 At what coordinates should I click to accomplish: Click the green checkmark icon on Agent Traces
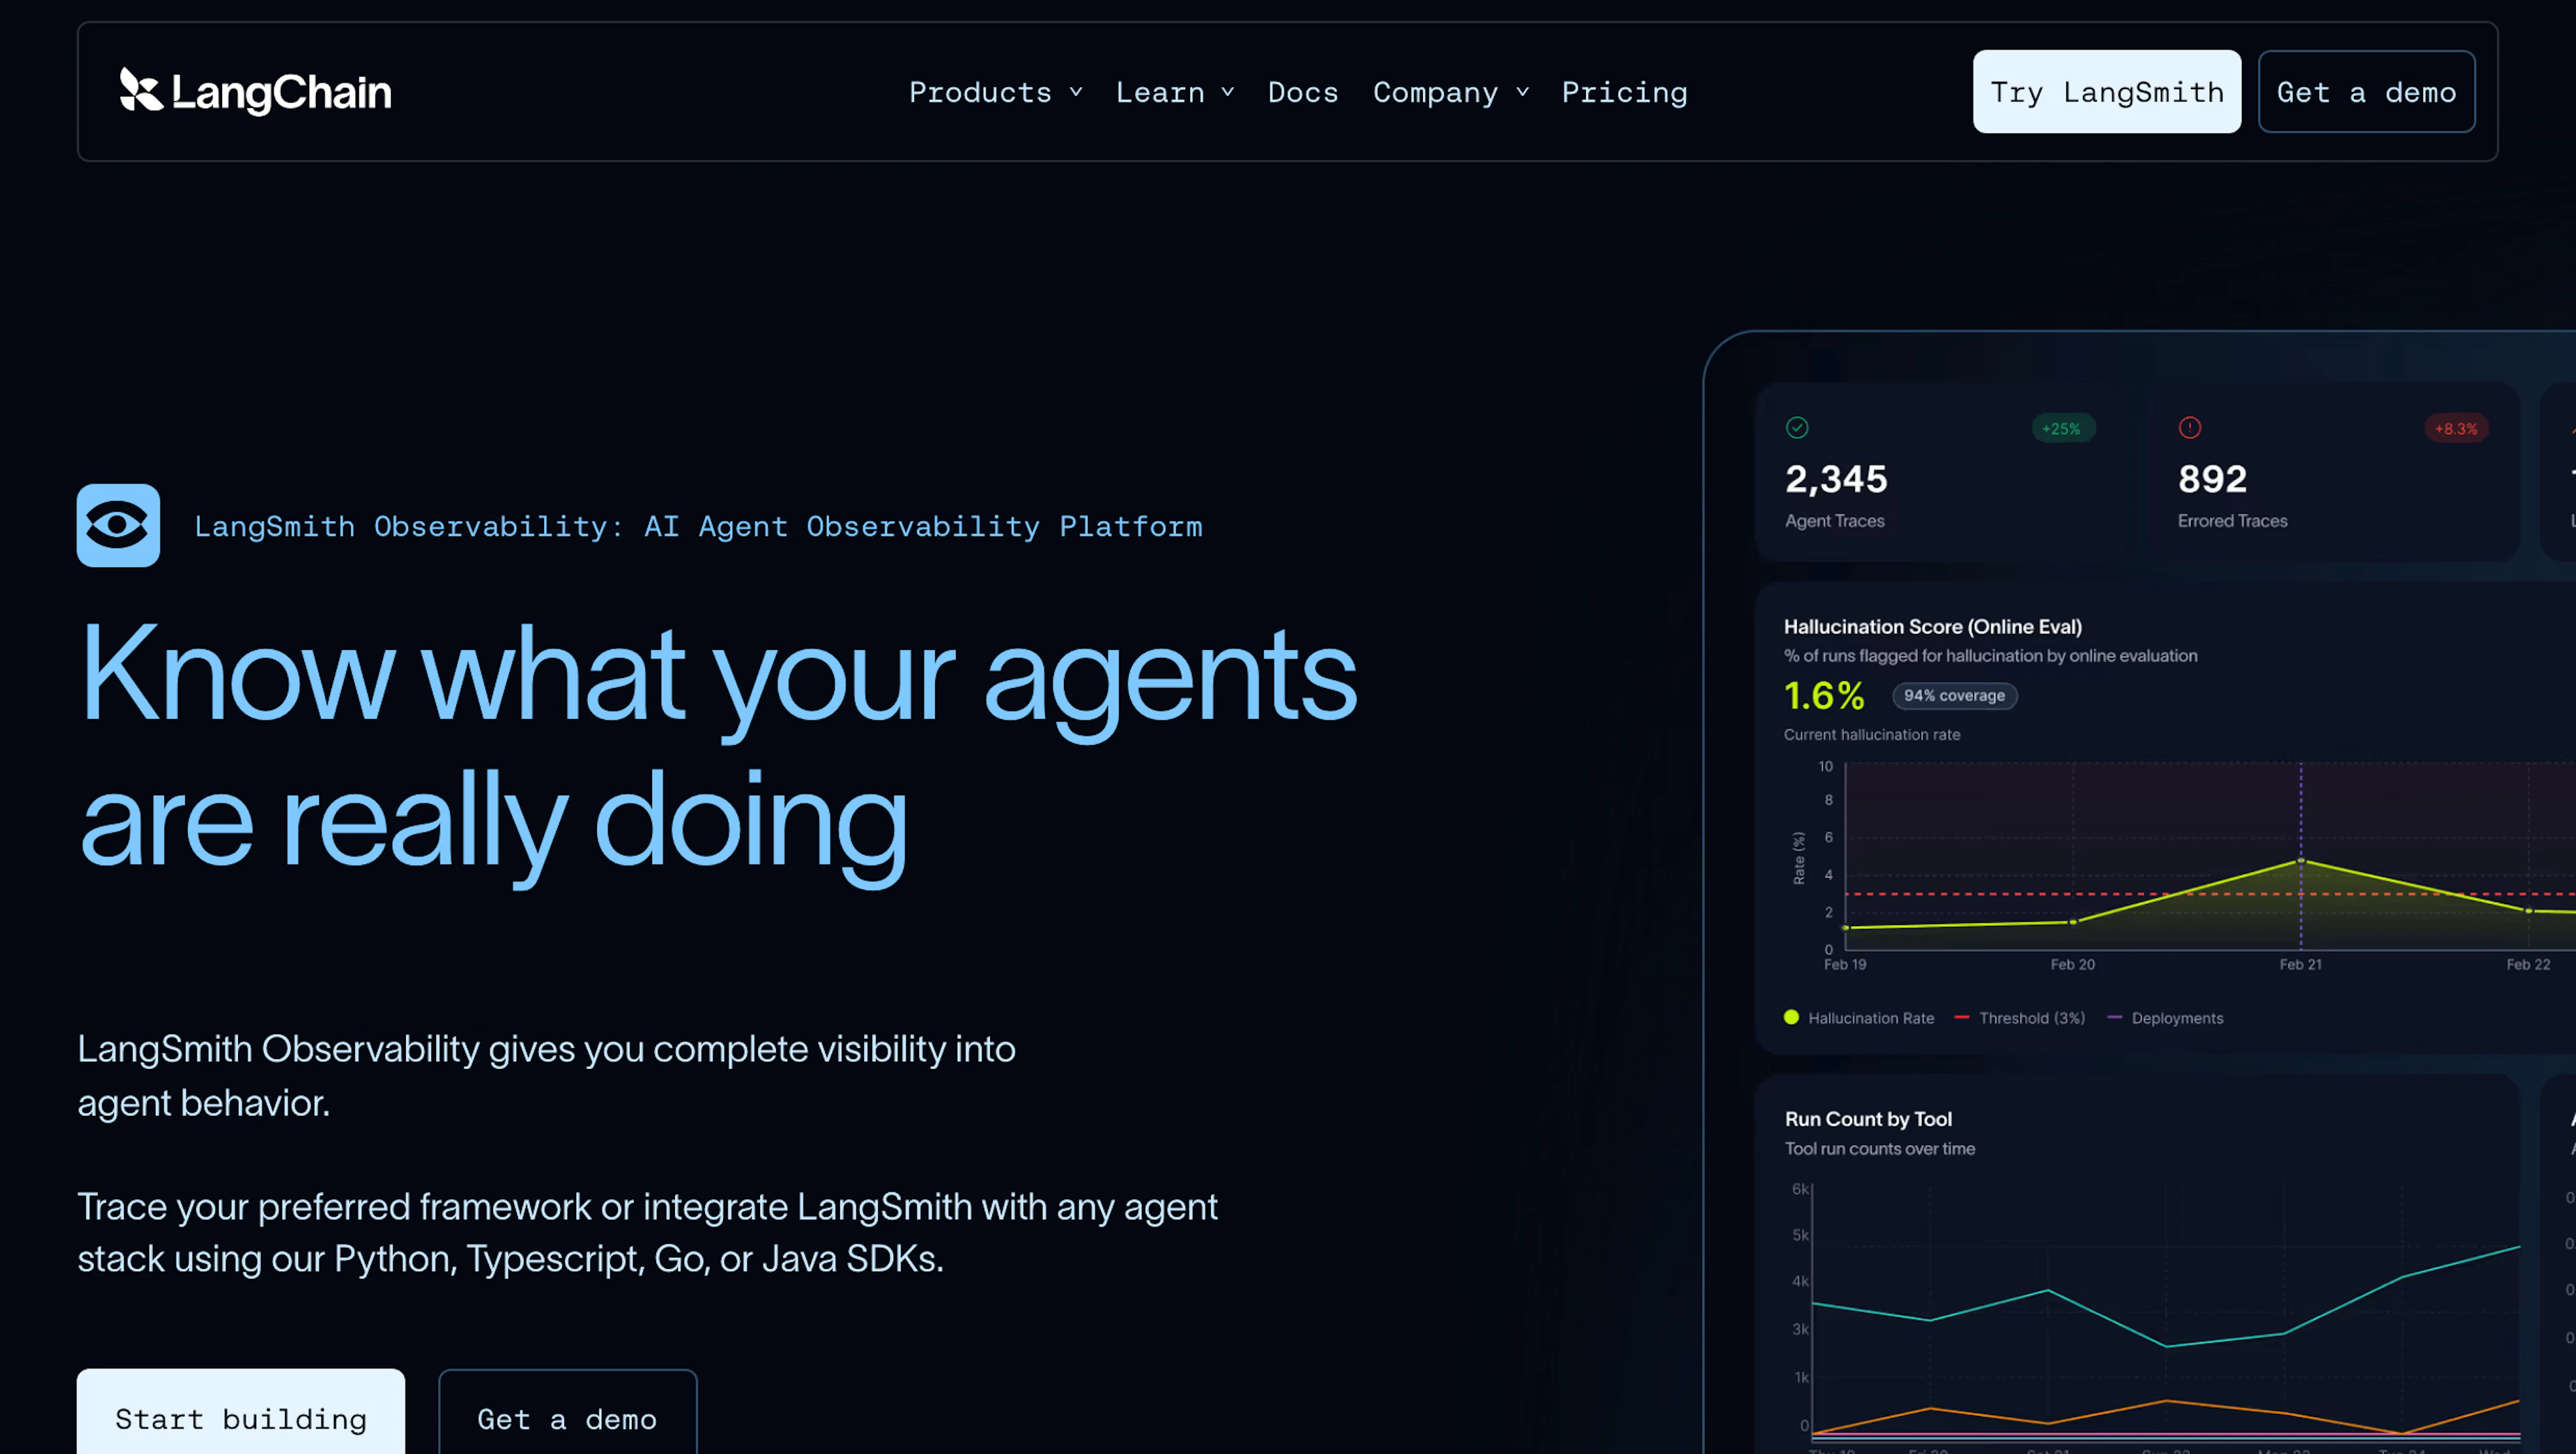(1797, 428)
